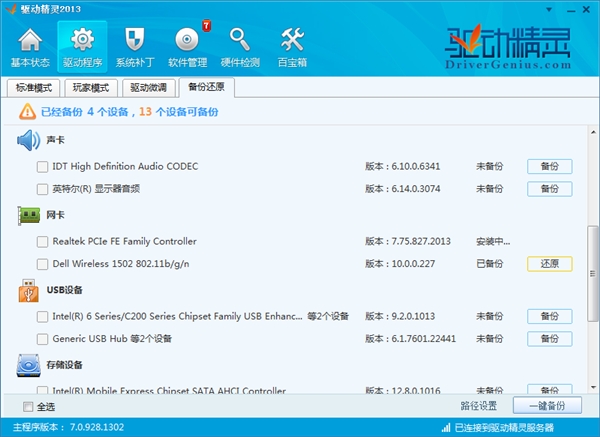Open 软件管理 disc icon
Image resolution: width=600 pixels, height=437 pixels.
pyautogui.click(x=187, y=40)
